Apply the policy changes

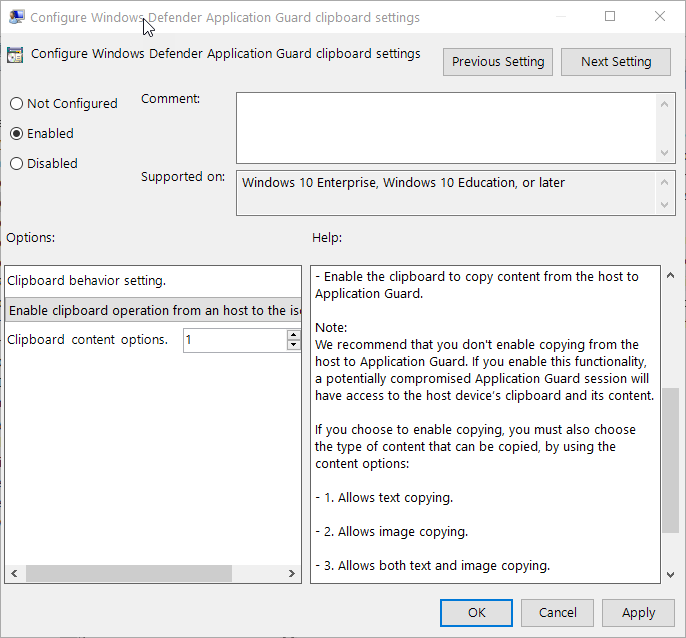pyautogui.click(x=638, y=613)
